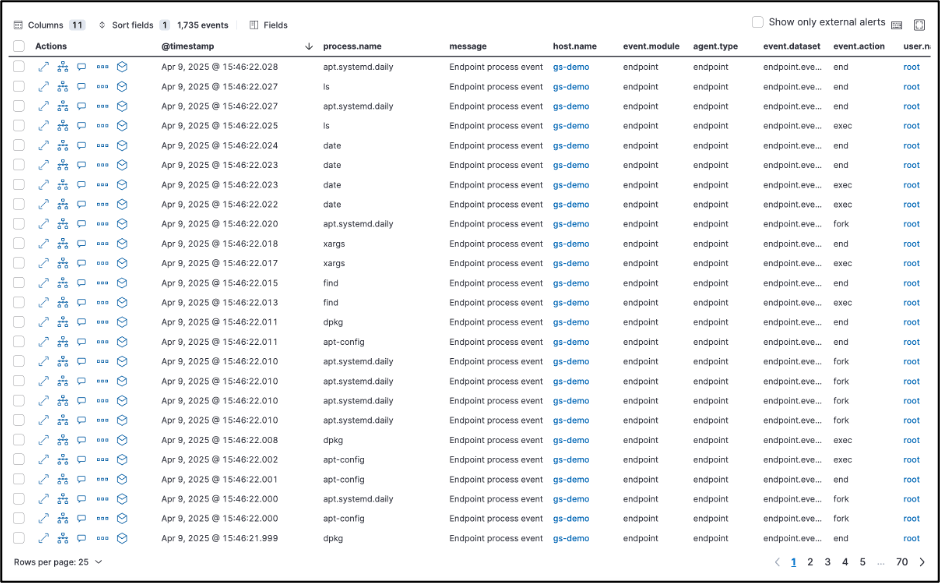This screenshot has height=584, width=940.
Task: Add a note to the xargs end event
Action: tap(82, 244)
